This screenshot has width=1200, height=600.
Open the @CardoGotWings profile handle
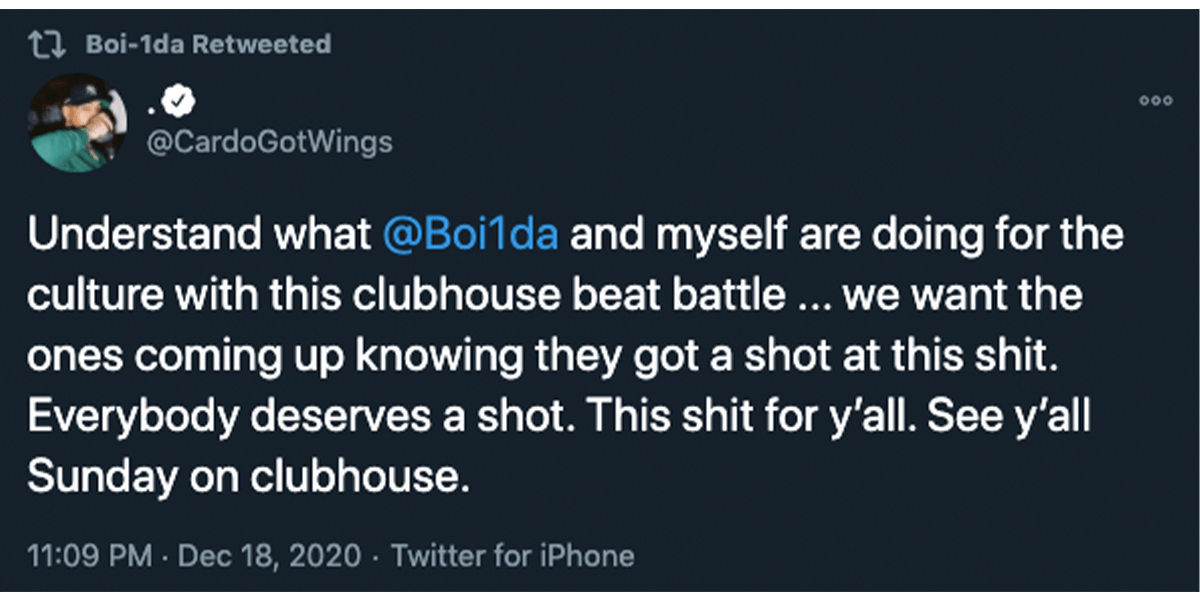pyautogui.click(x=268, y=142)
